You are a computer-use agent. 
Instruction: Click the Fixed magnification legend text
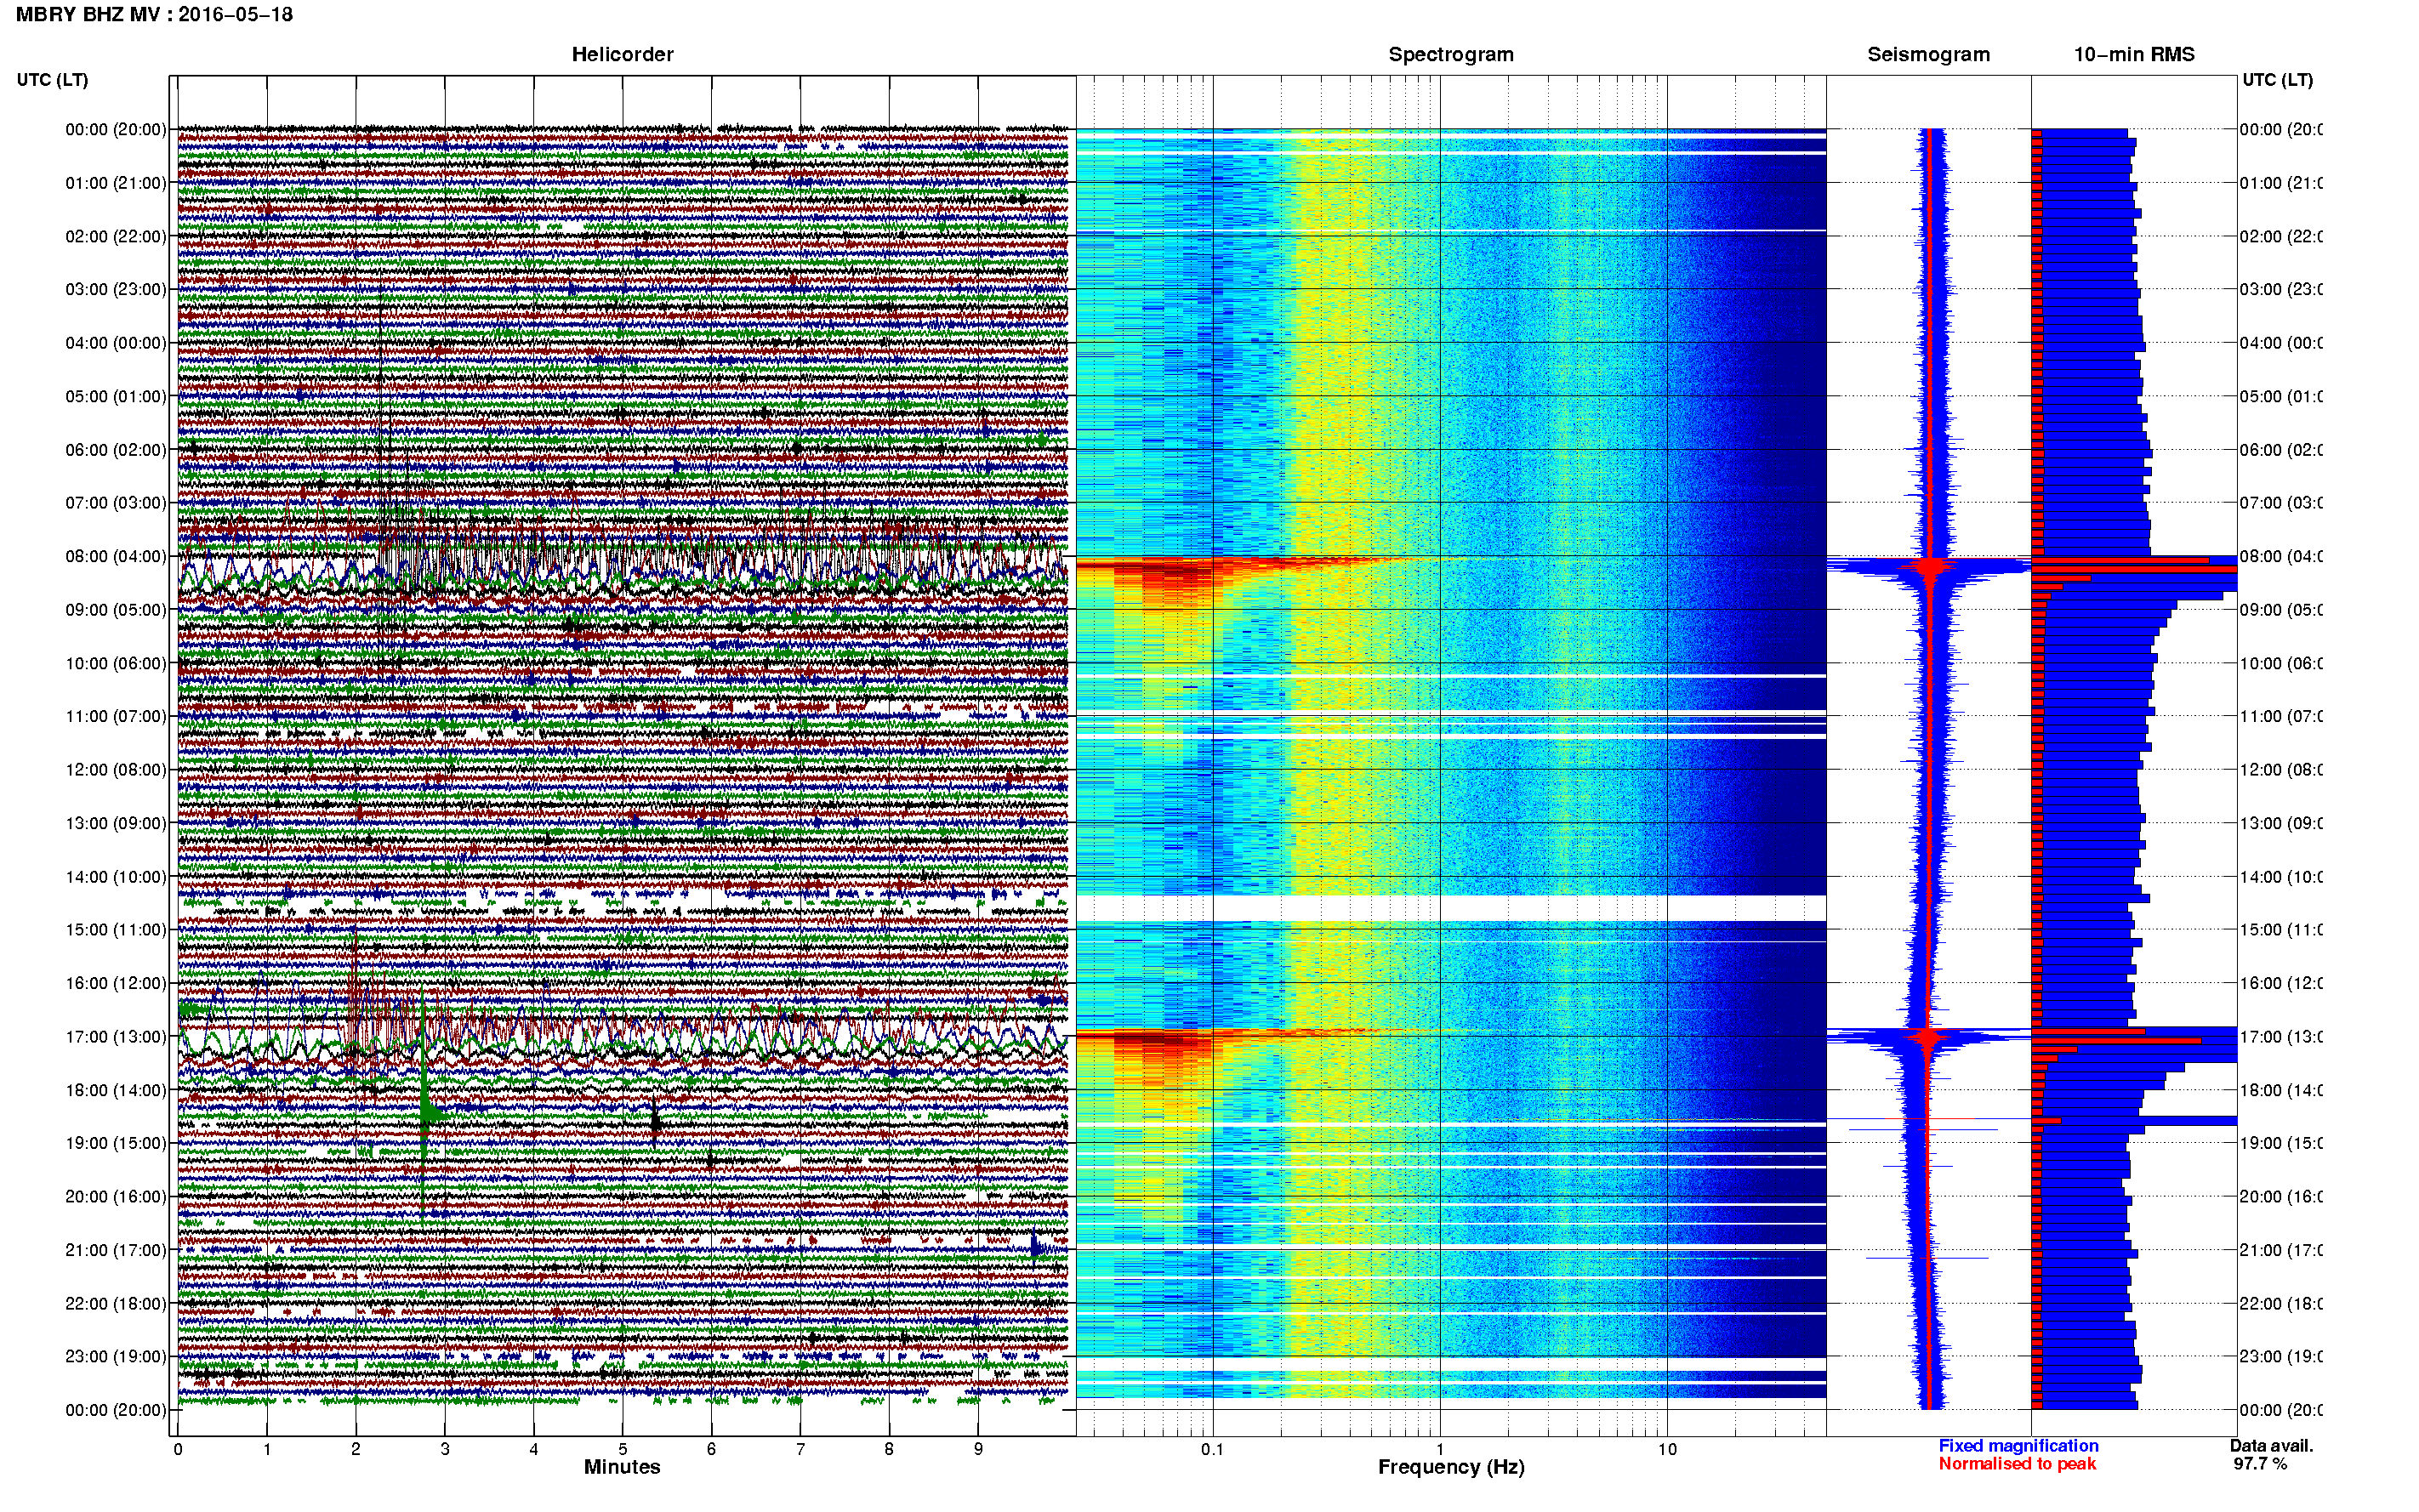tap(2018, 1446)
